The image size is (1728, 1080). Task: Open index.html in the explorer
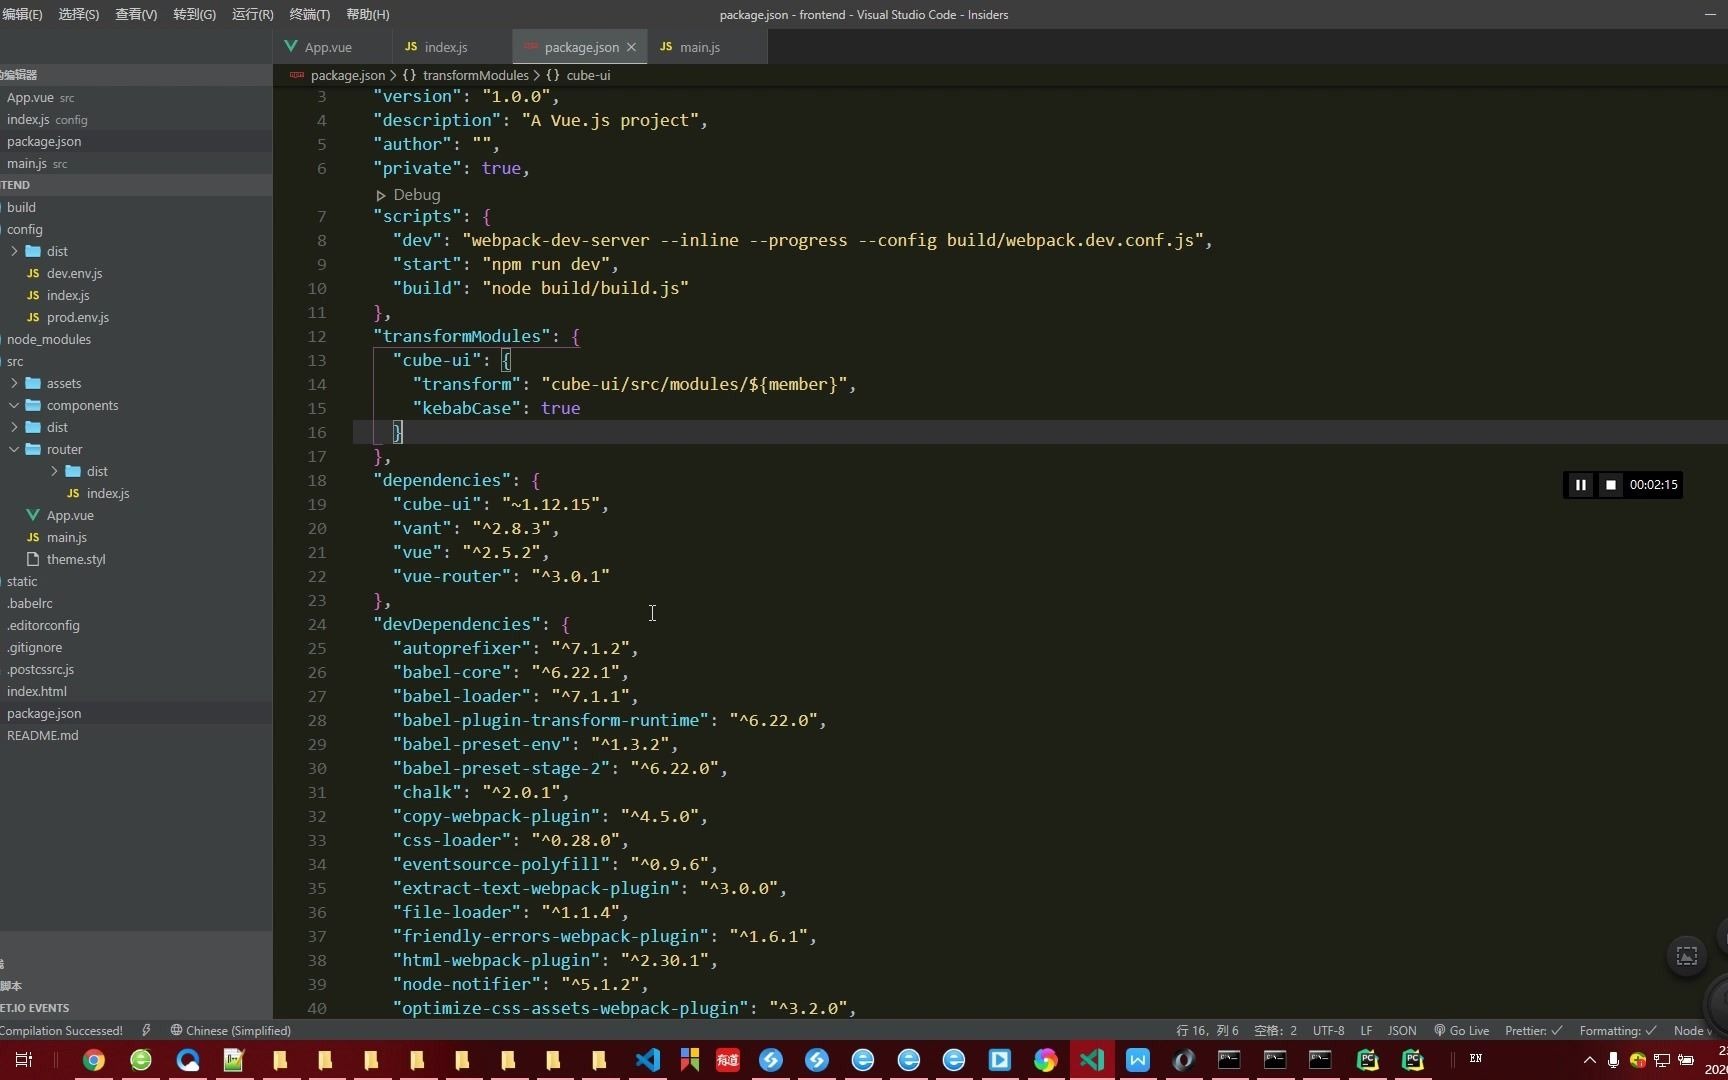[x=36, y=691]
